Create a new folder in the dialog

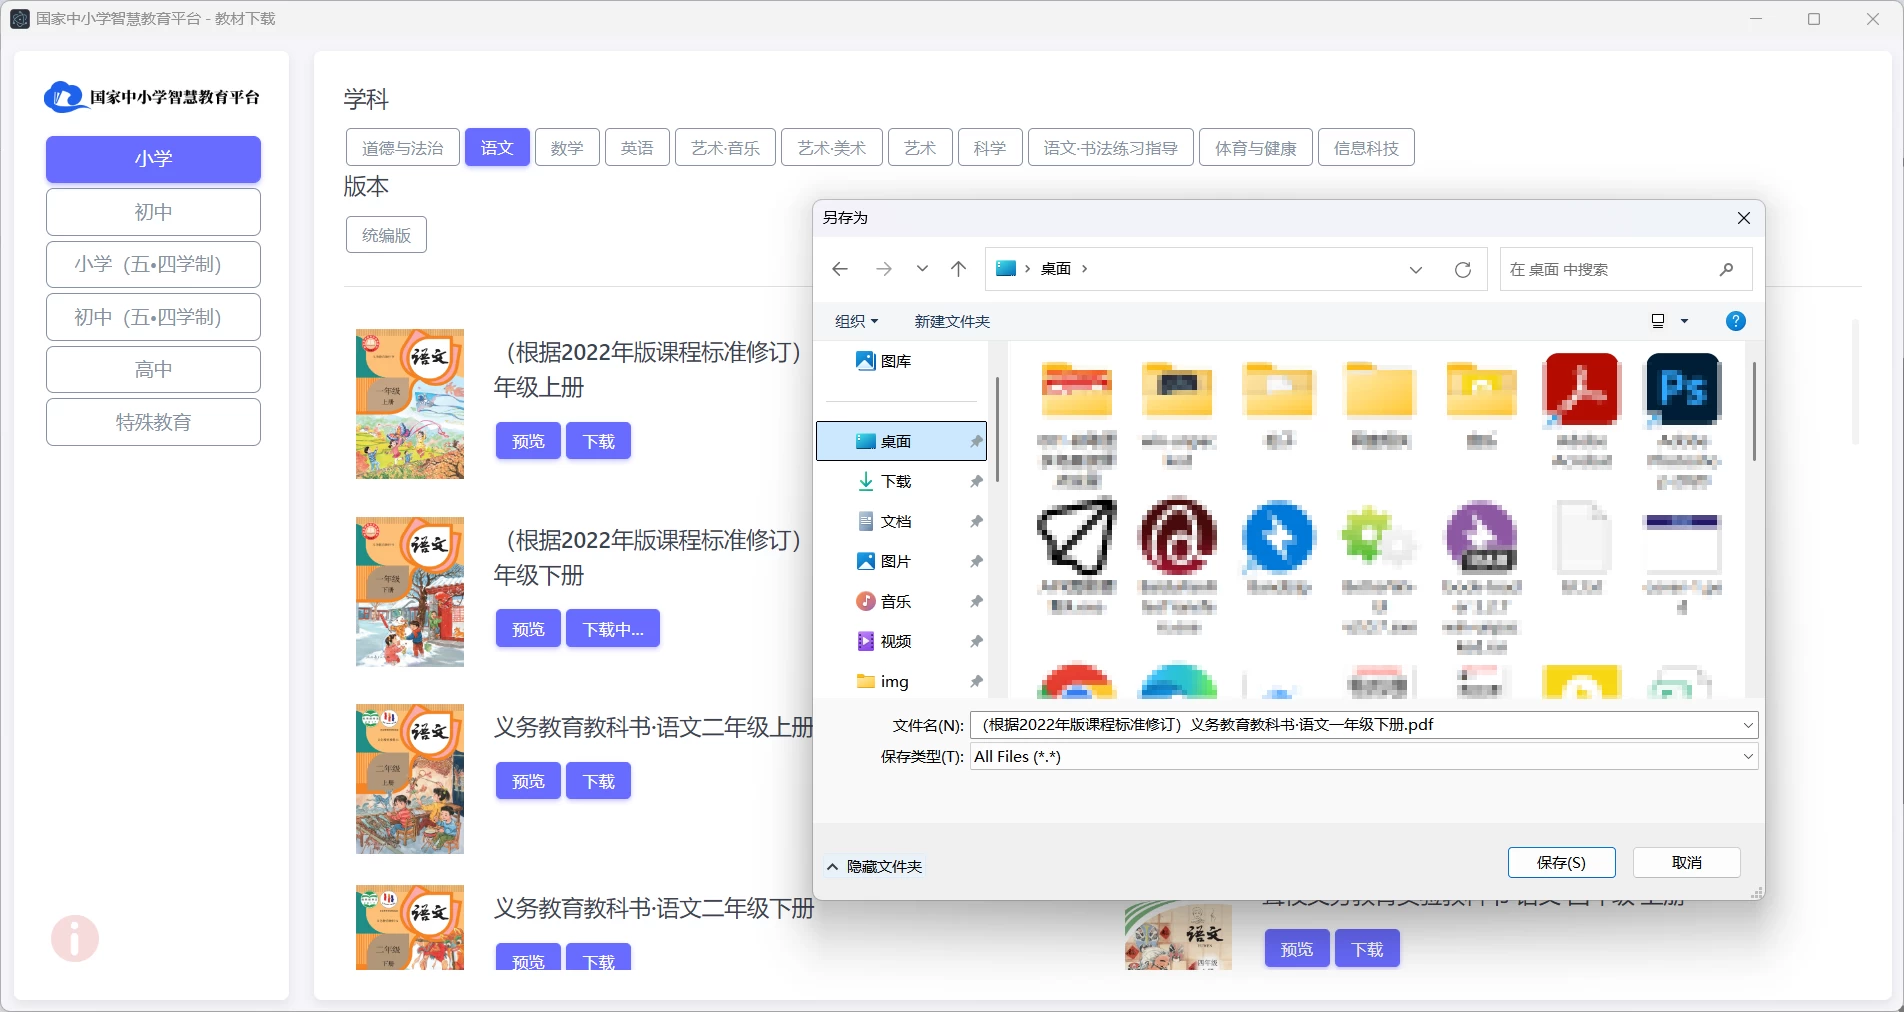coord(951,321)
